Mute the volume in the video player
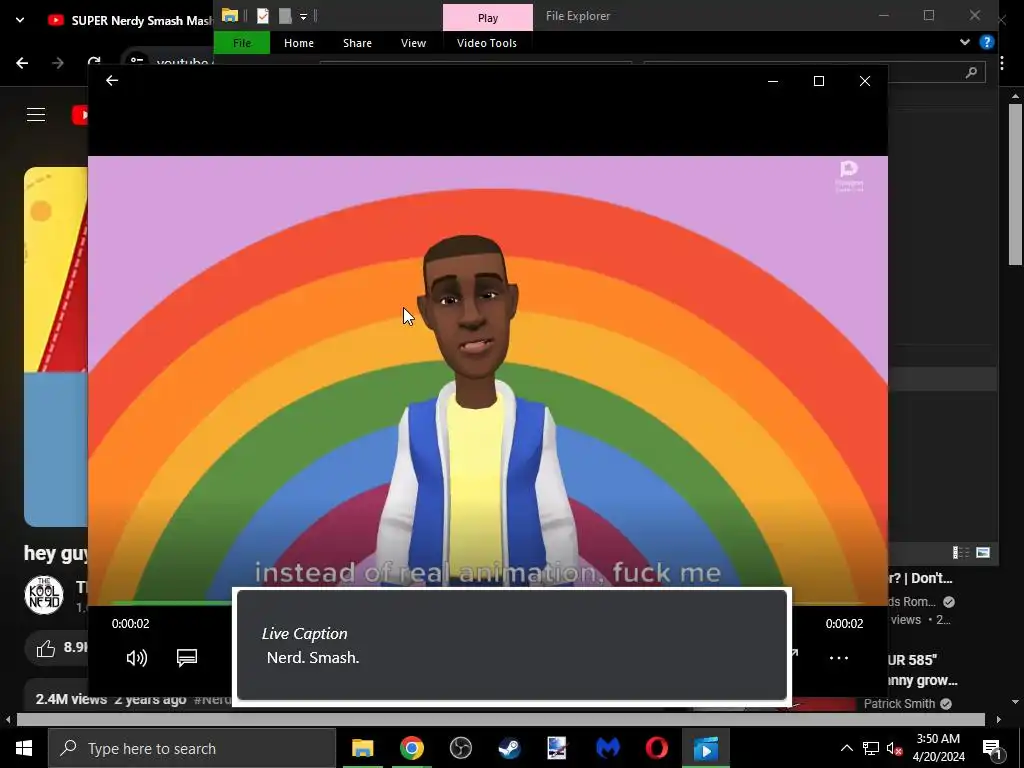Screen dimensions: 1024x768 click(x=136, y=658)
